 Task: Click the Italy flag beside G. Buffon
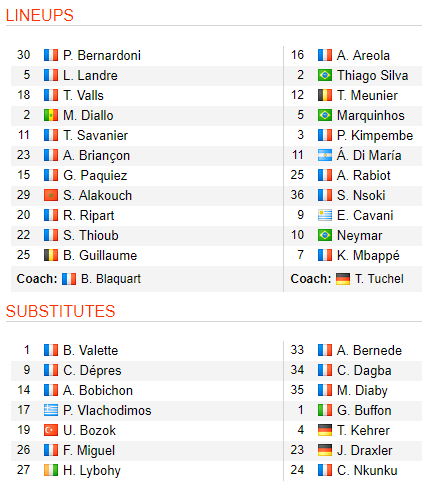(x=325, y=410)
